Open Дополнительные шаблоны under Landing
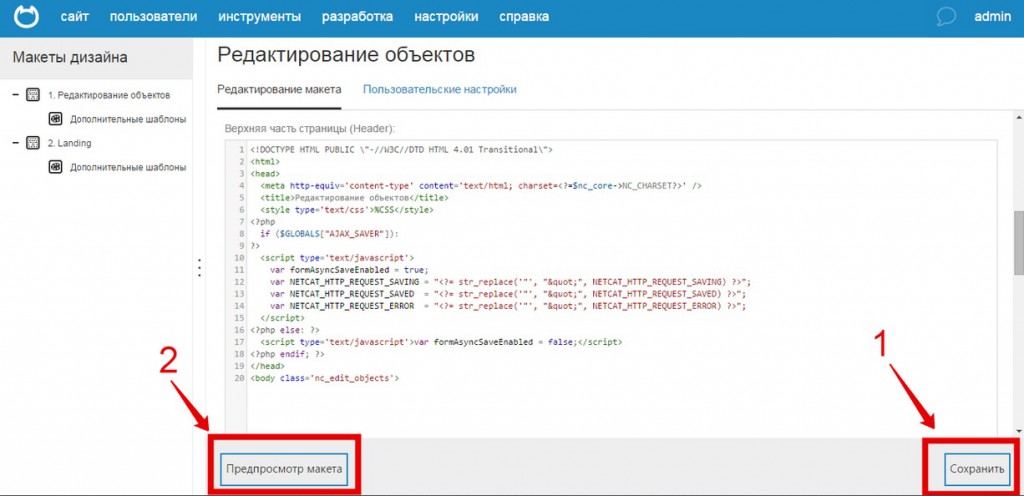 [128, 167]
